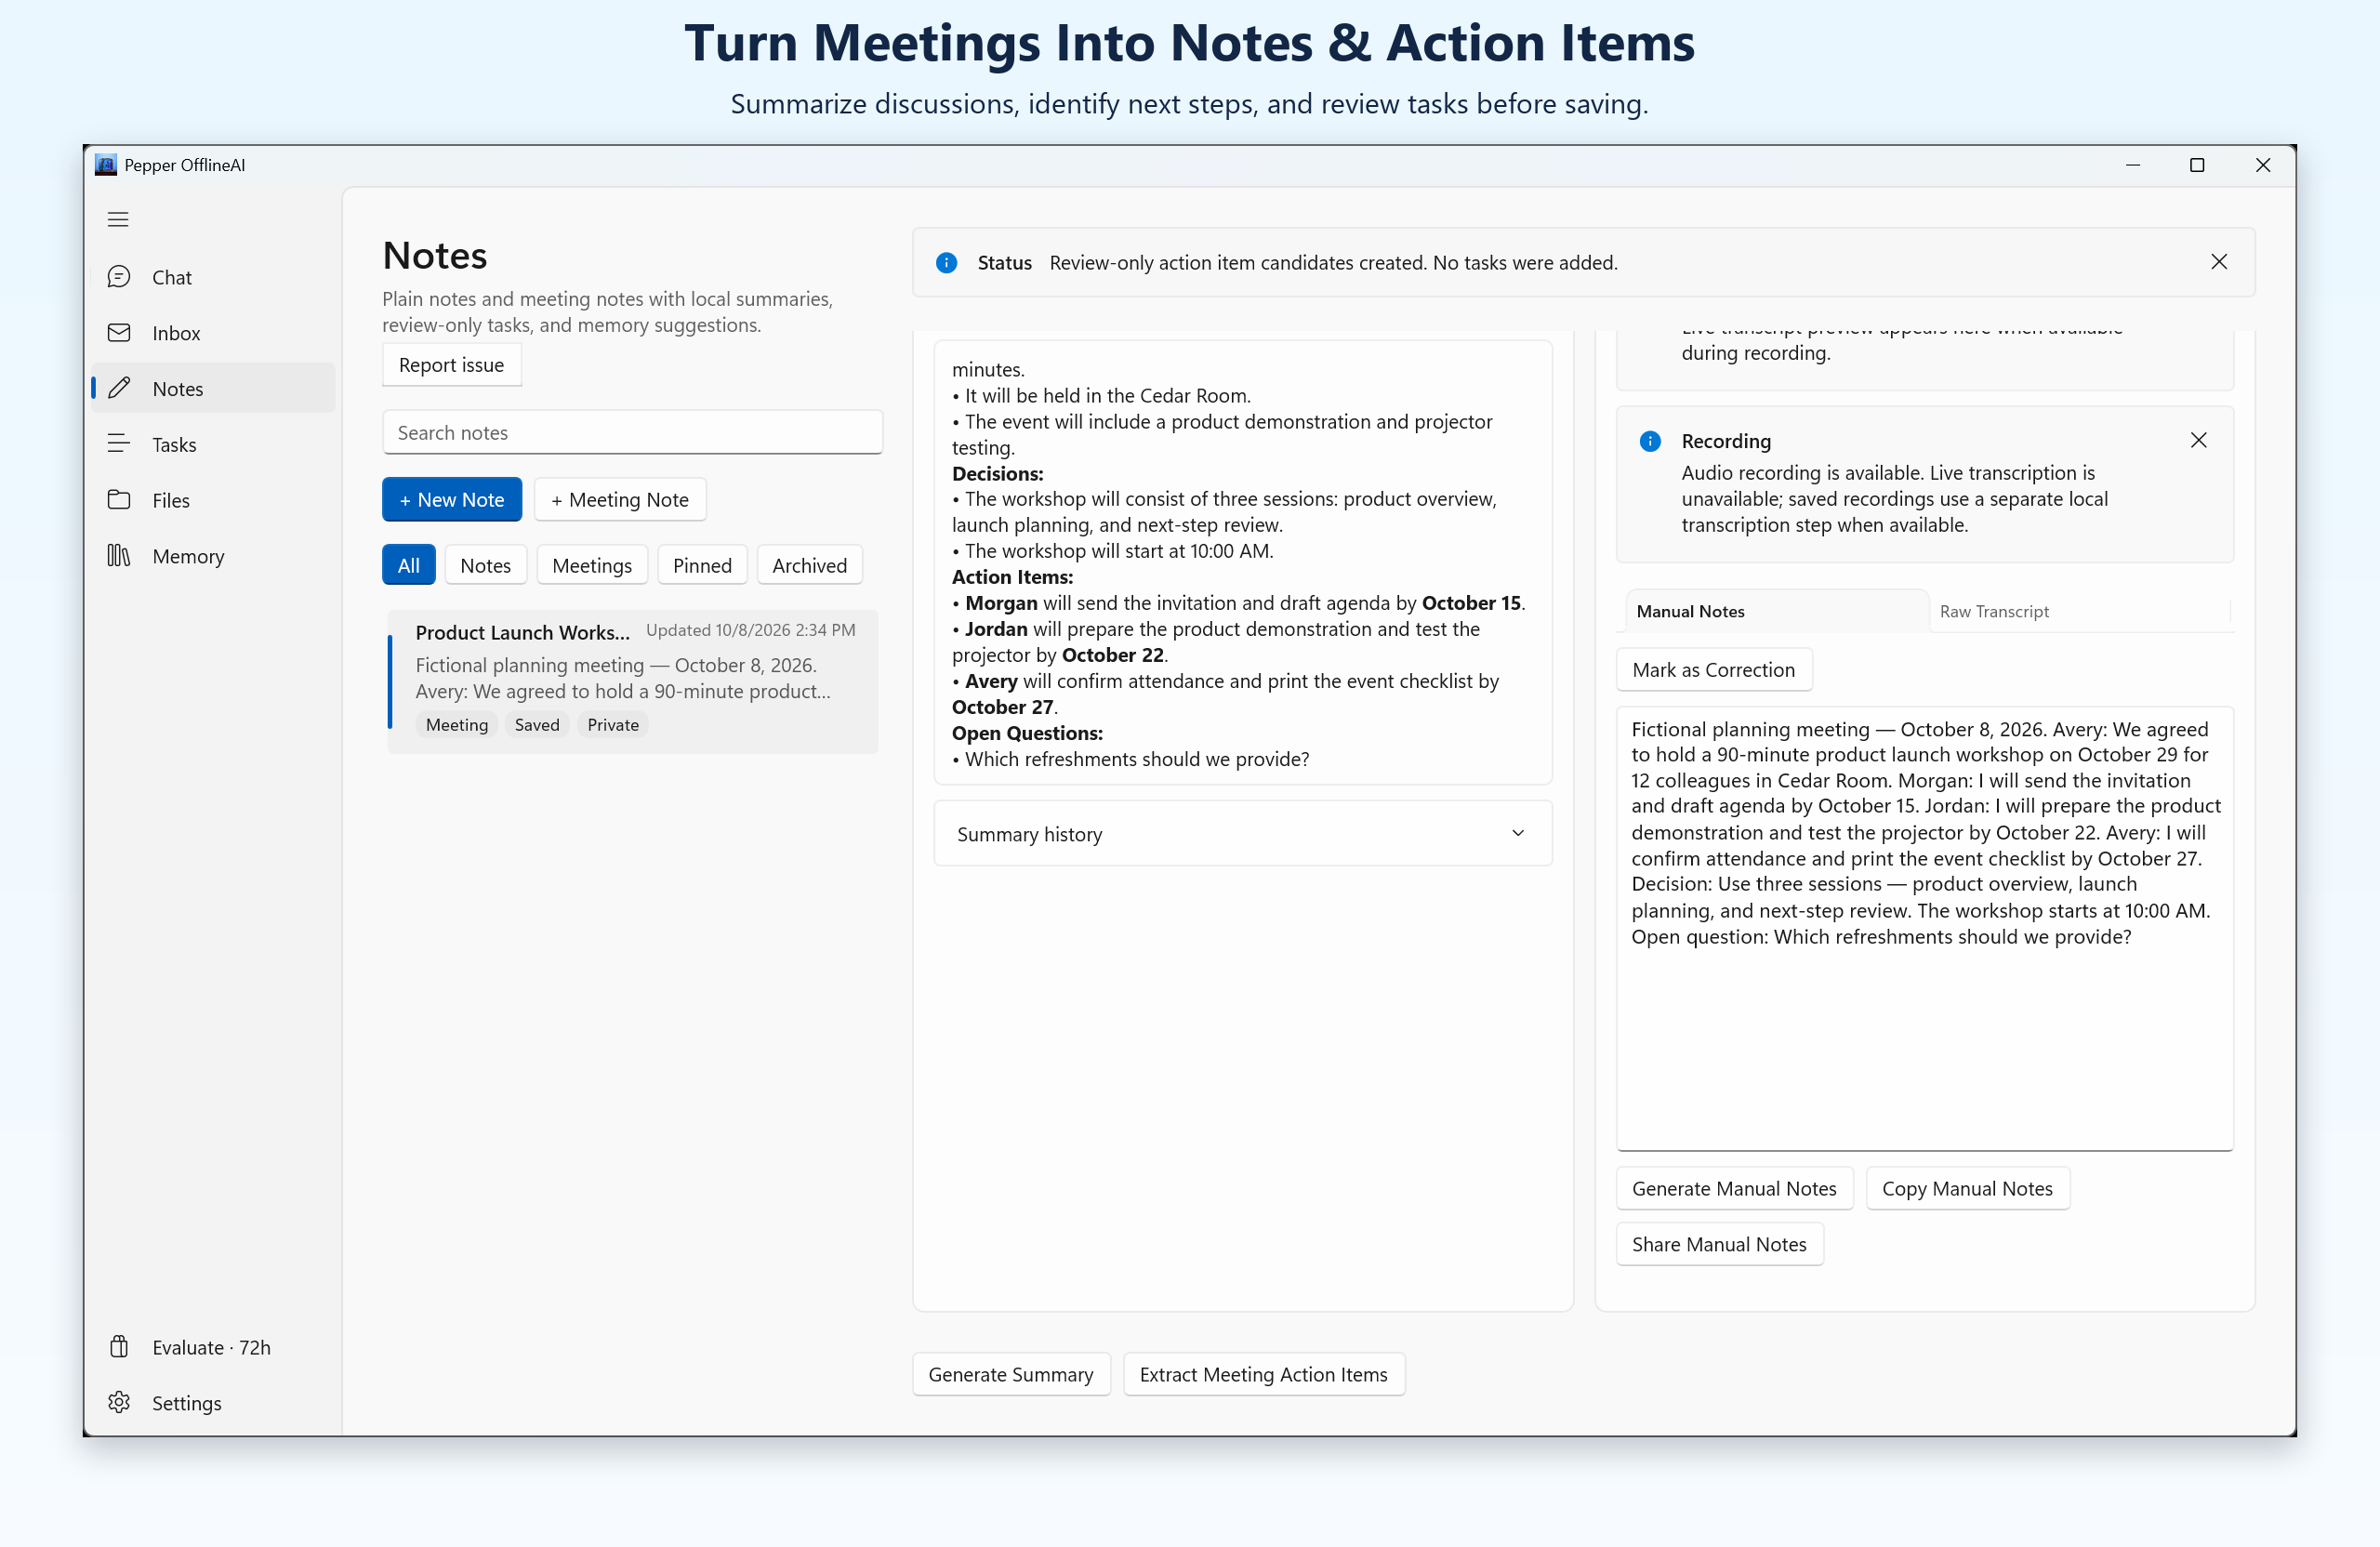
Task: Click the Saved tag on the note
Action: [537, 725]
